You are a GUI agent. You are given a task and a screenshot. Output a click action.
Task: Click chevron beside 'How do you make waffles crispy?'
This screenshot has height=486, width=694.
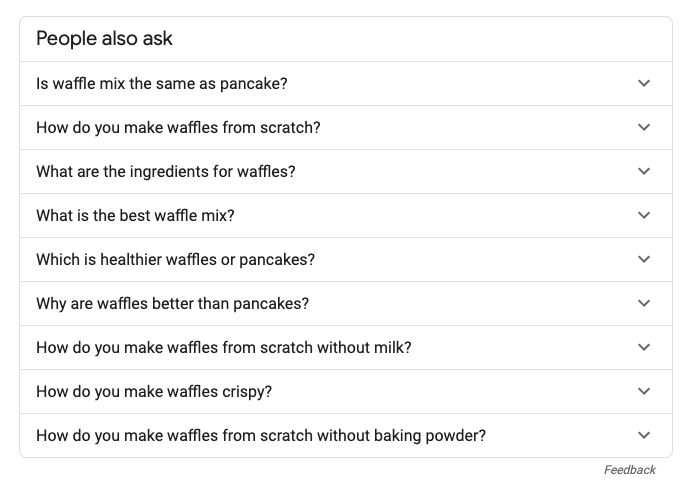click(x=644, y=391)
